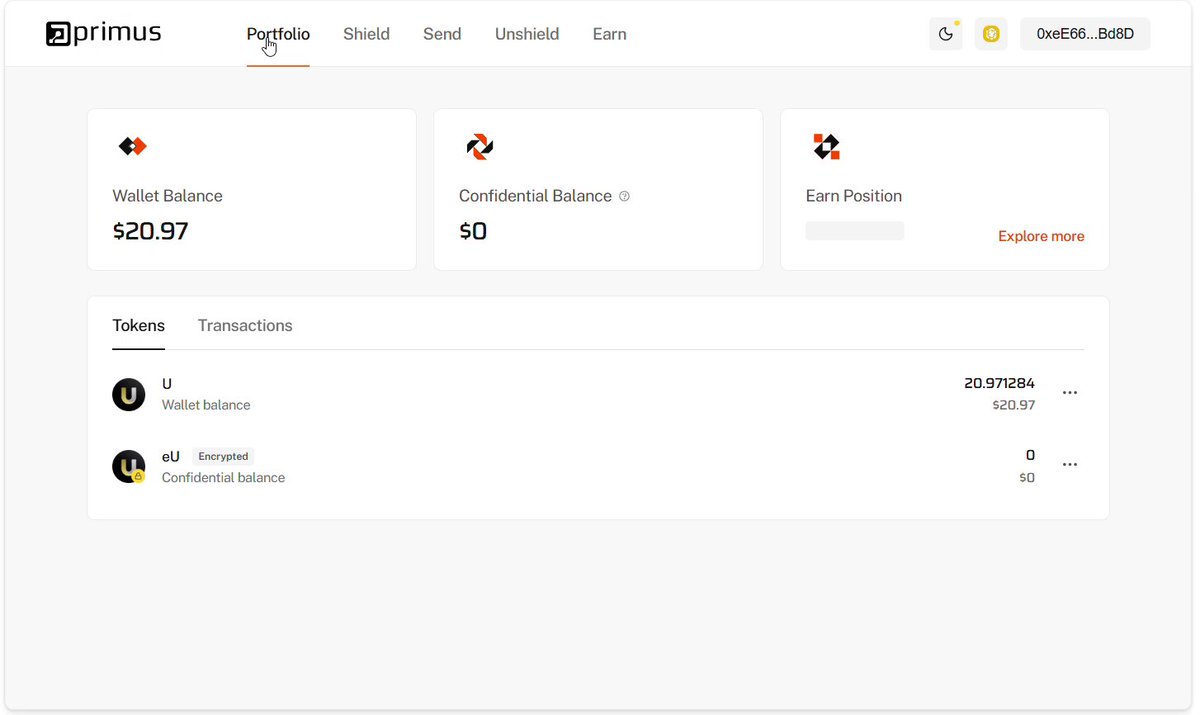Click the eU encrypted token logo

[x=129, y=467]
